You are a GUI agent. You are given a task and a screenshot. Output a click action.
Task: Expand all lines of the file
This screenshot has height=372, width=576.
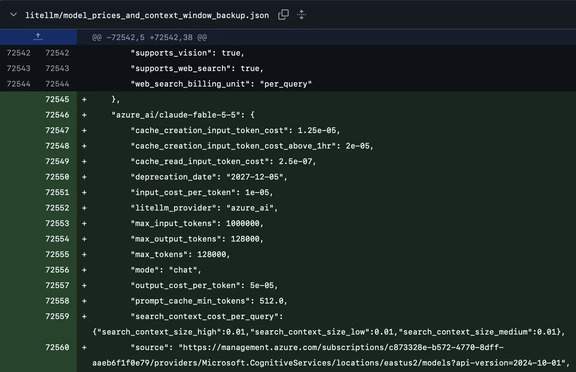(301, 15)
